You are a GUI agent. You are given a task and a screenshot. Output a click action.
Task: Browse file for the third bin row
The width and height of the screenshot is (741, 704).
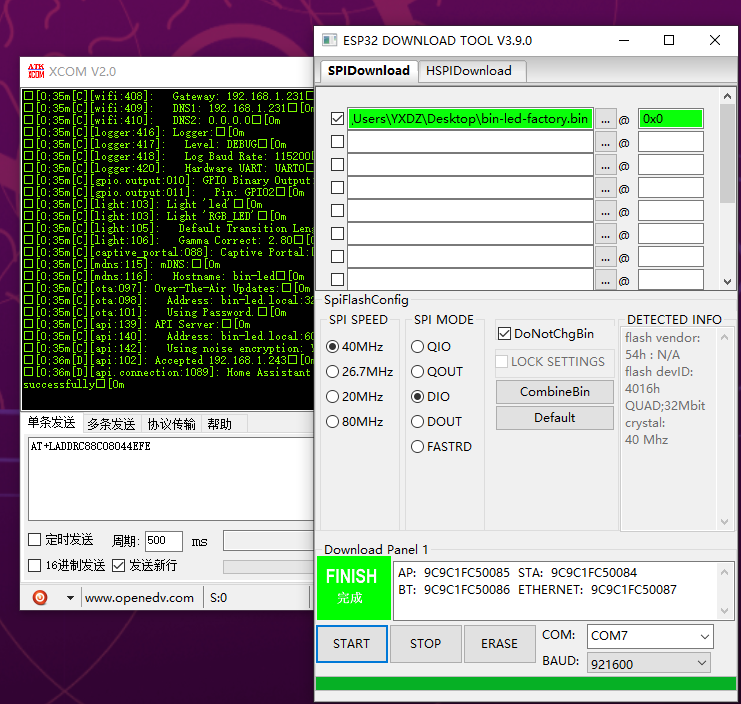pyautogui.click(x=605, y=165)
